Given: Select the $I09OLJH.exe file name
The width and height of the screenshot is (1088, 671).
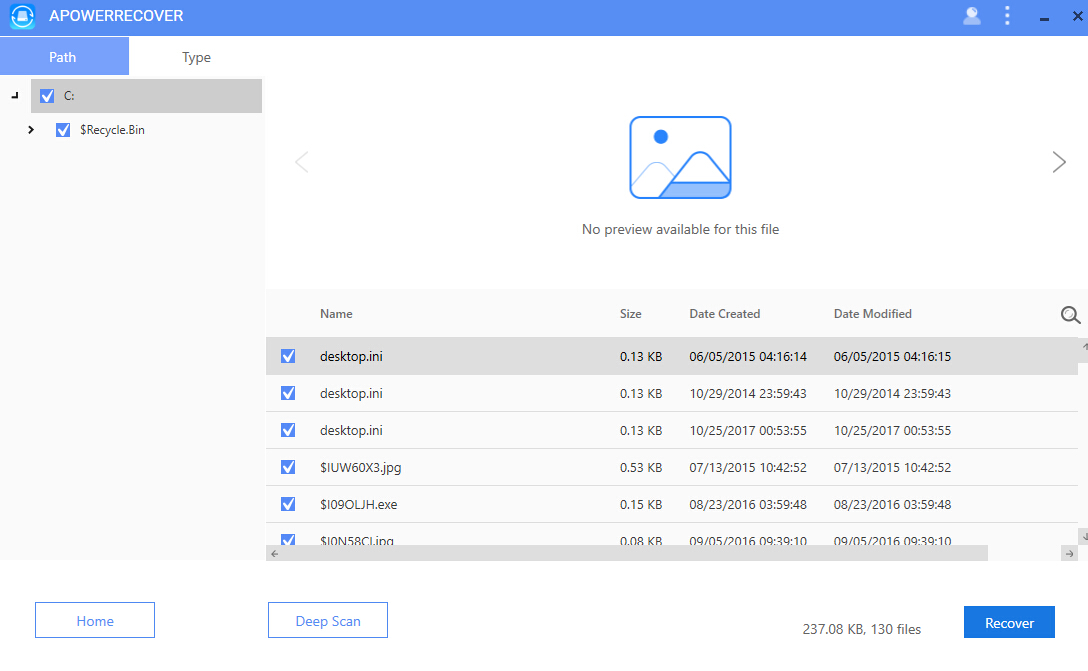Looking at the screenshot, I should click(x=359, y=504).
